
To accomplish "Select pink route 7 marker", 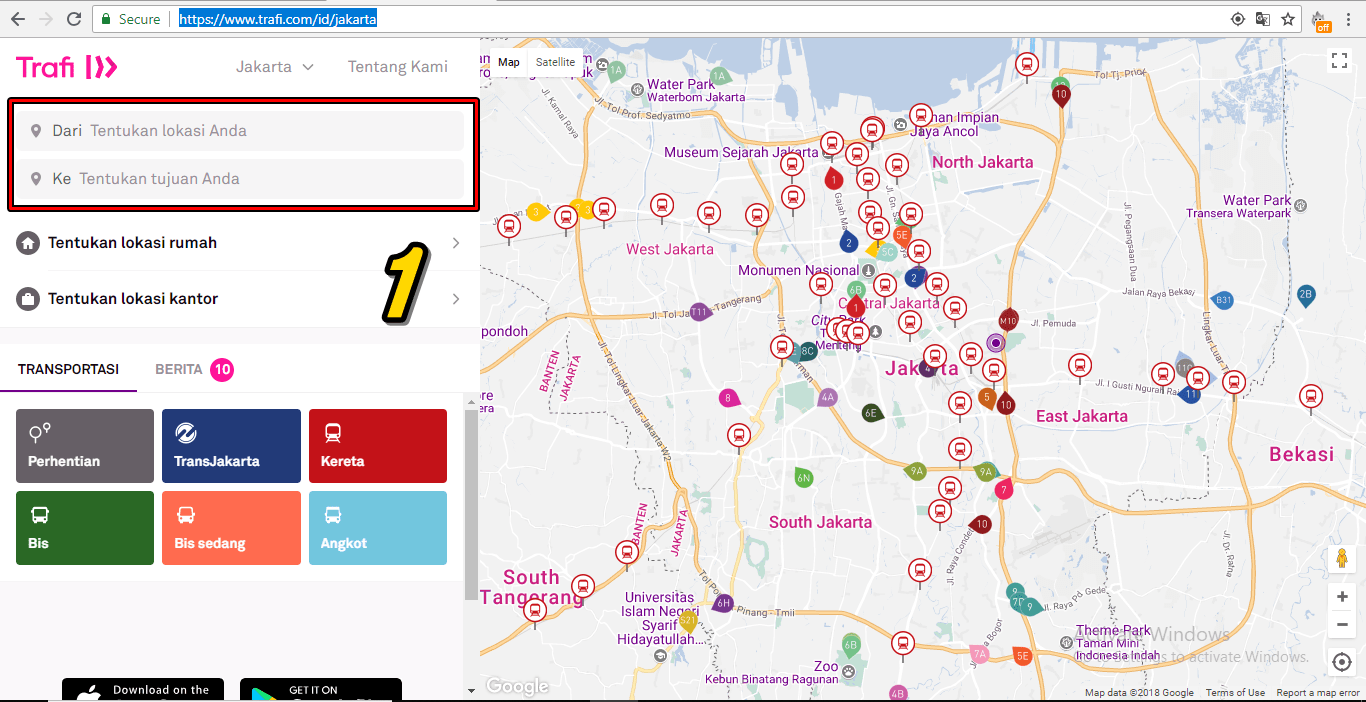I will (x=1004, y=490).
